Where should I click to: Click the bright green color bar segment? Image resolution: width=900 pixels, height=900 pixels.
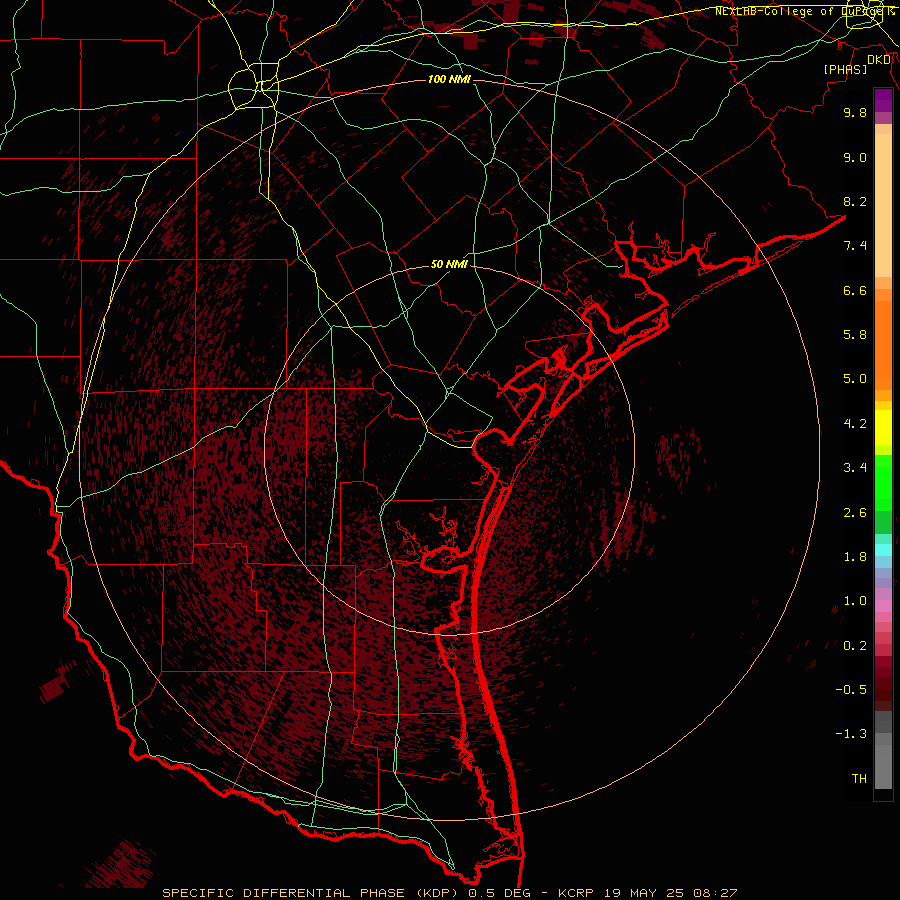(883, 483)
